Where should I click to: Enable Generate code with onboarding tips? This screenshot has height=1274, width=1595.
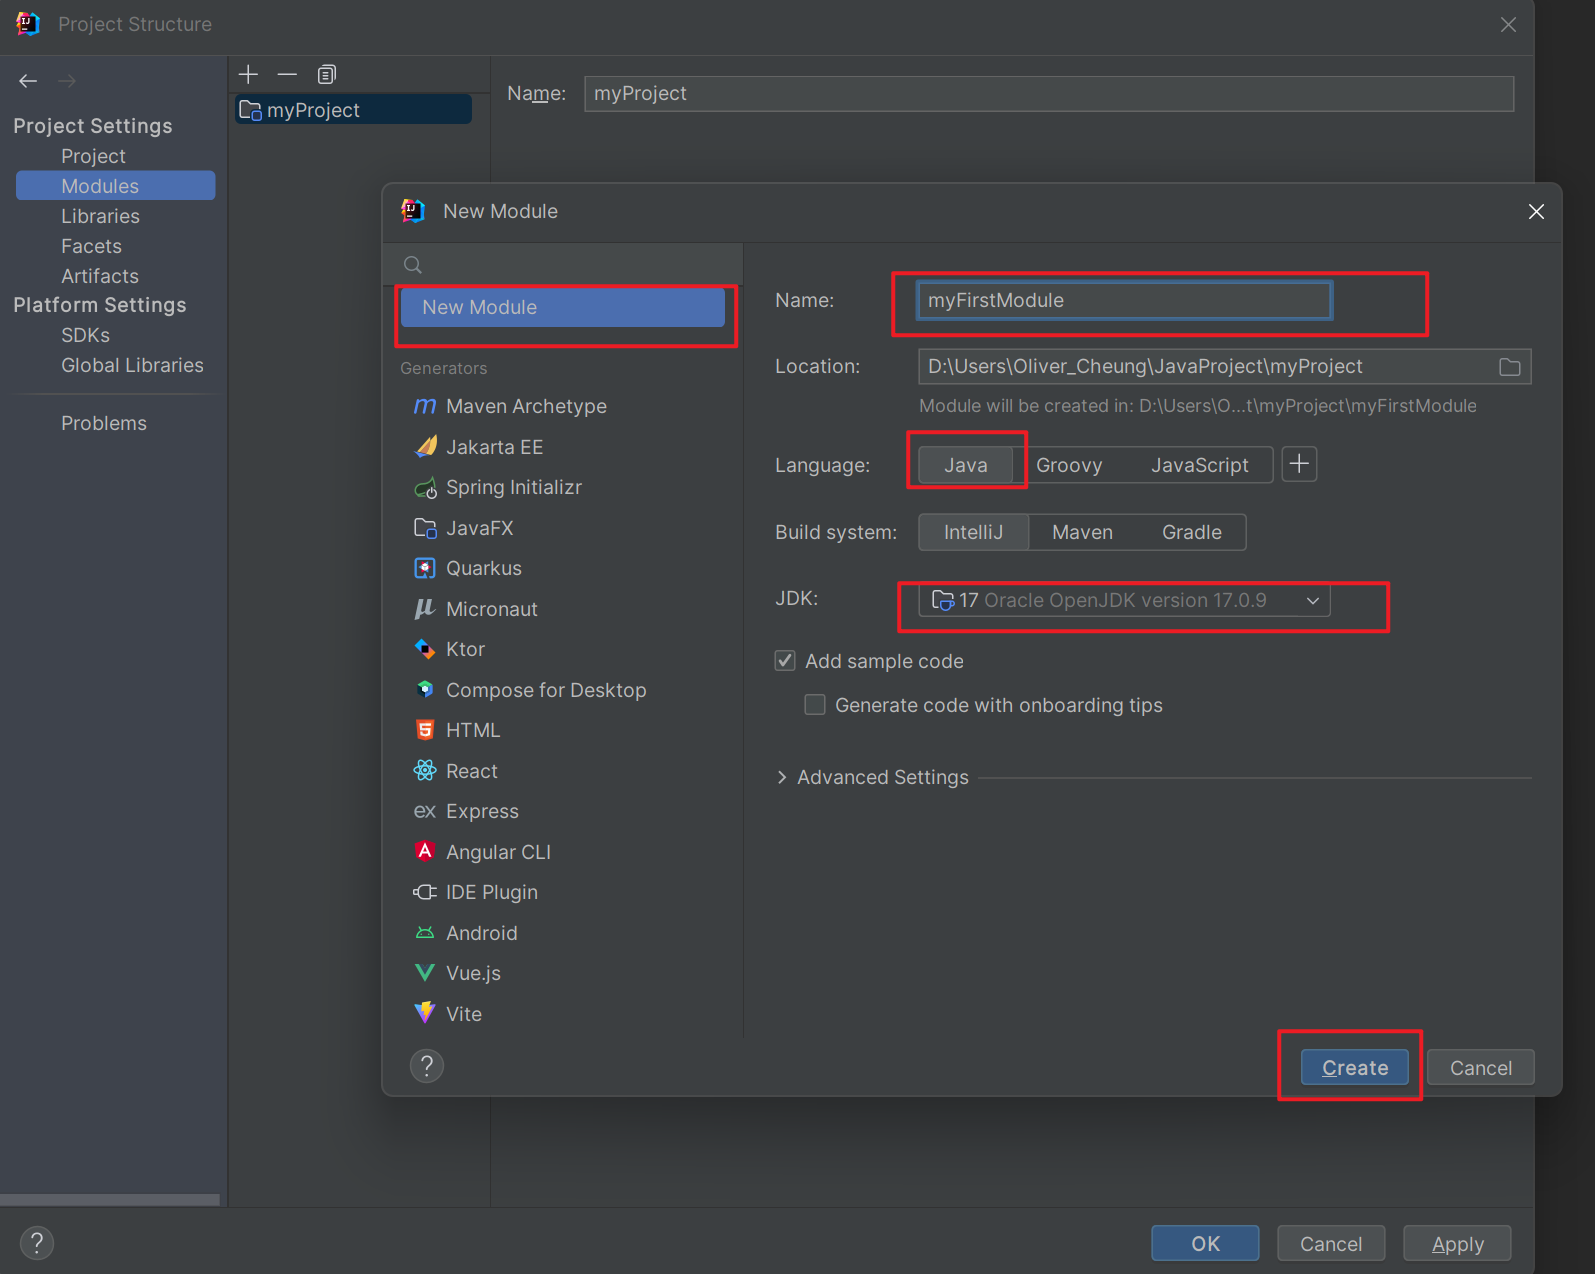tap(815, 705)
